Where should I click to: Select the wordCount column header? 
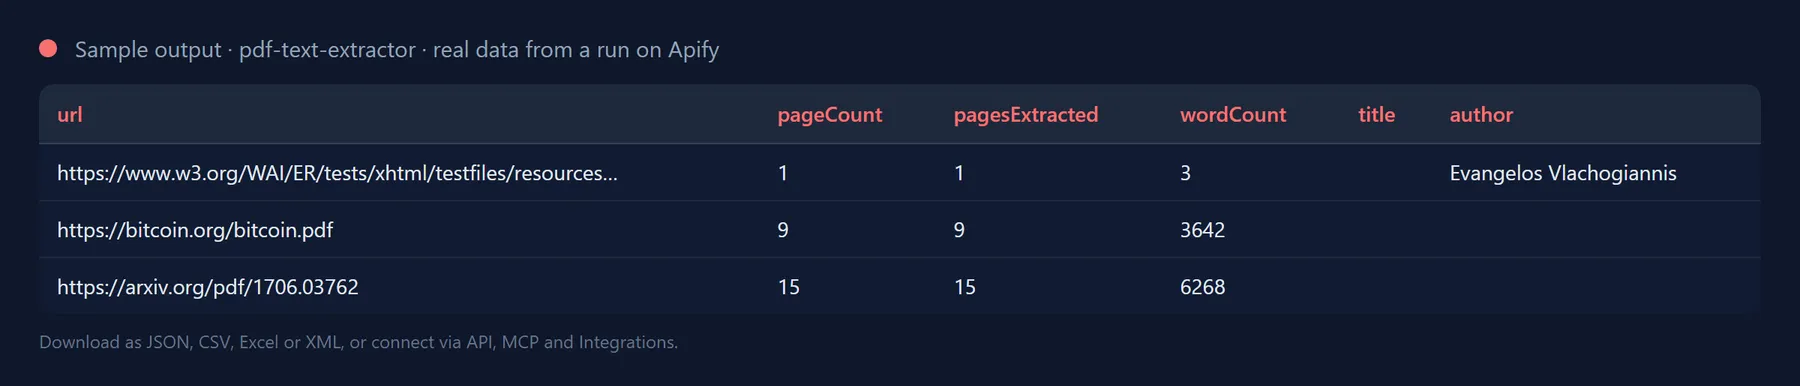(1233, 115)
